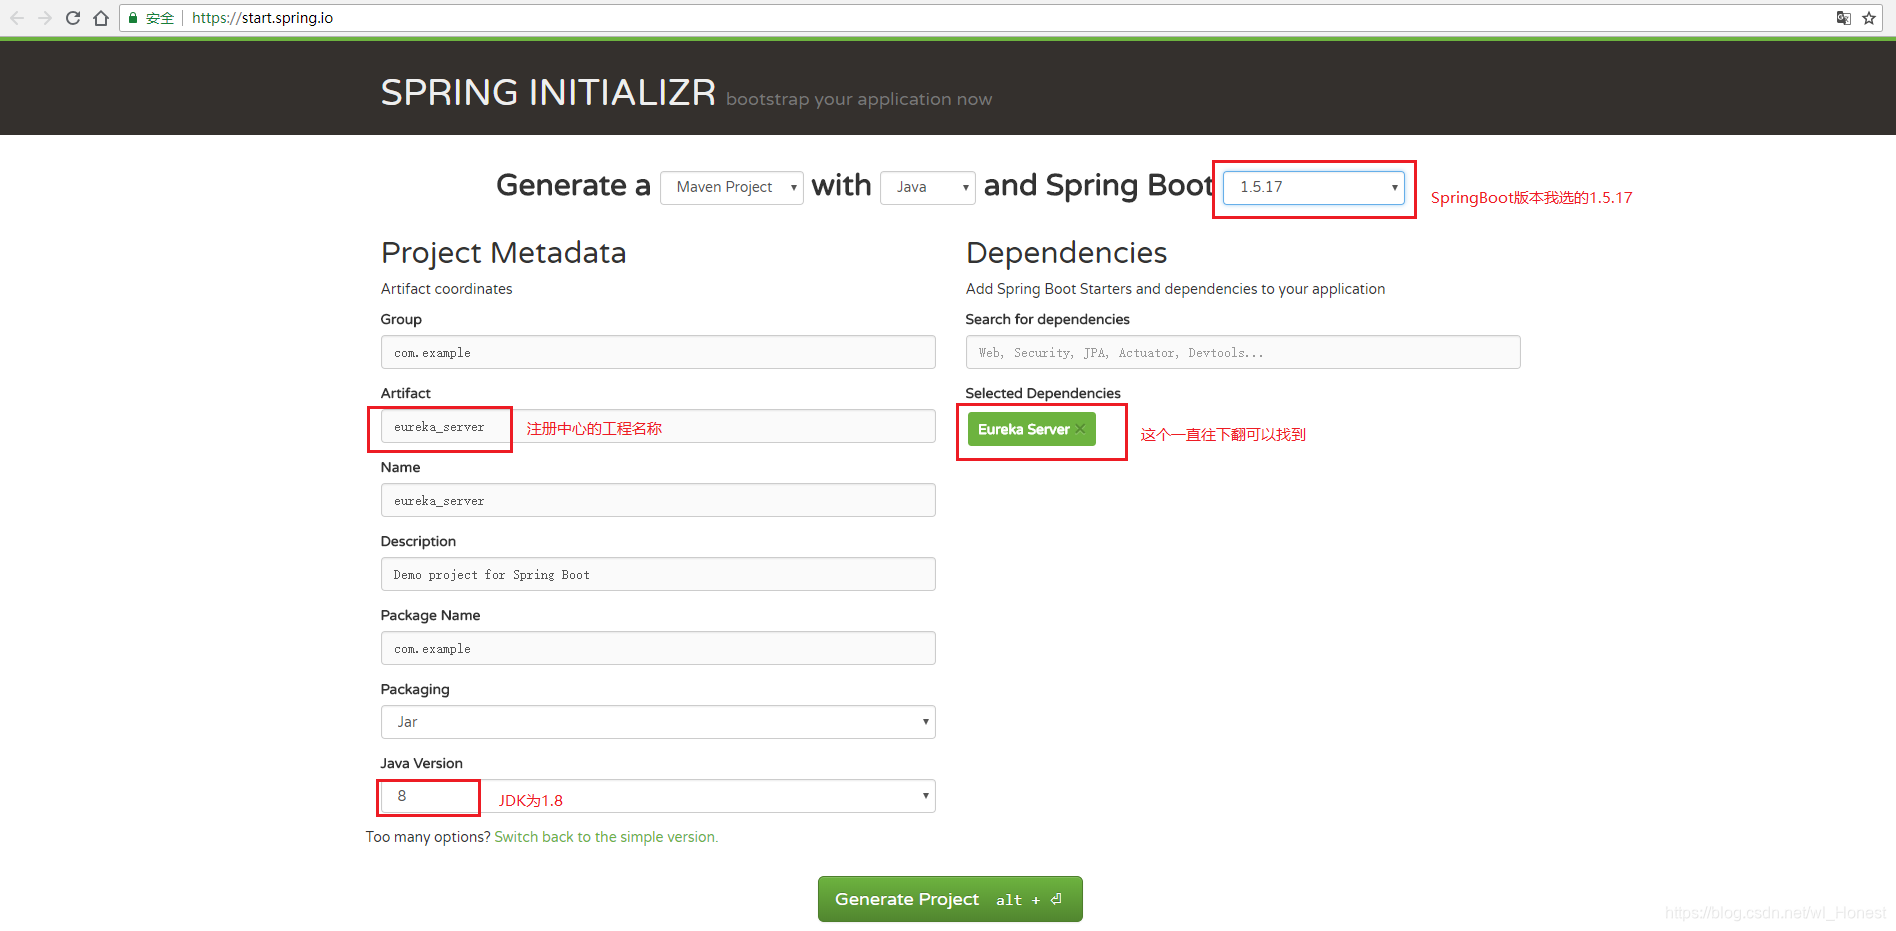Click the Artifact coordinates text
The width and height of the screenshot is (1896, 931).
pyautogui.click(x=446, y=289)
